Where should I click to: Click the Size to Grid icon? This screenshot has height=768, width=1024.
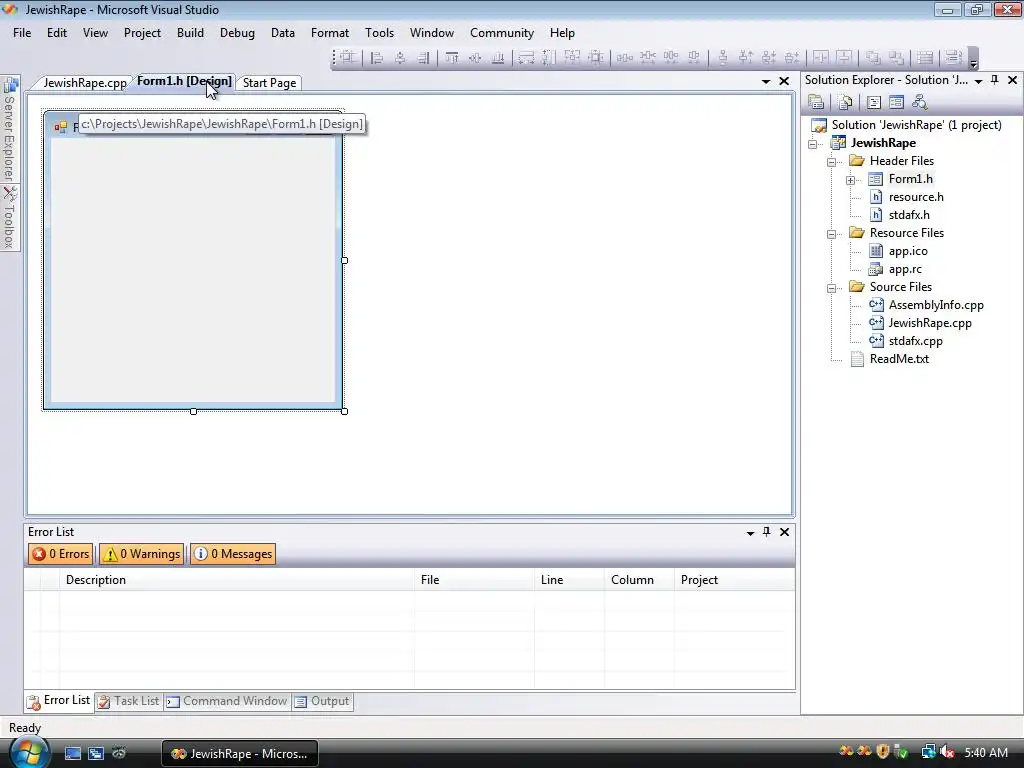[x=596, y=58]
